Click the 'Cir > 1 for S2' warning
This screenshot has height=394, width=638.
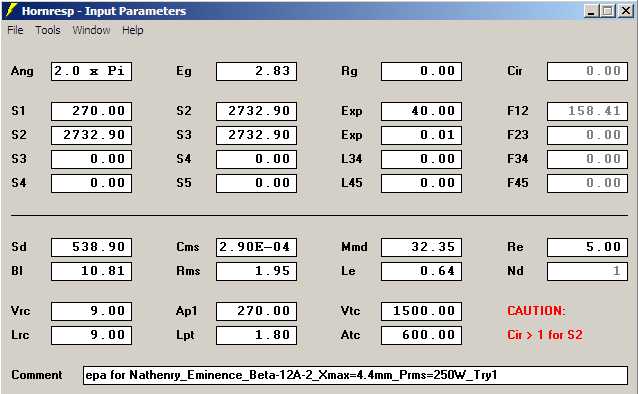coord(545,335)
